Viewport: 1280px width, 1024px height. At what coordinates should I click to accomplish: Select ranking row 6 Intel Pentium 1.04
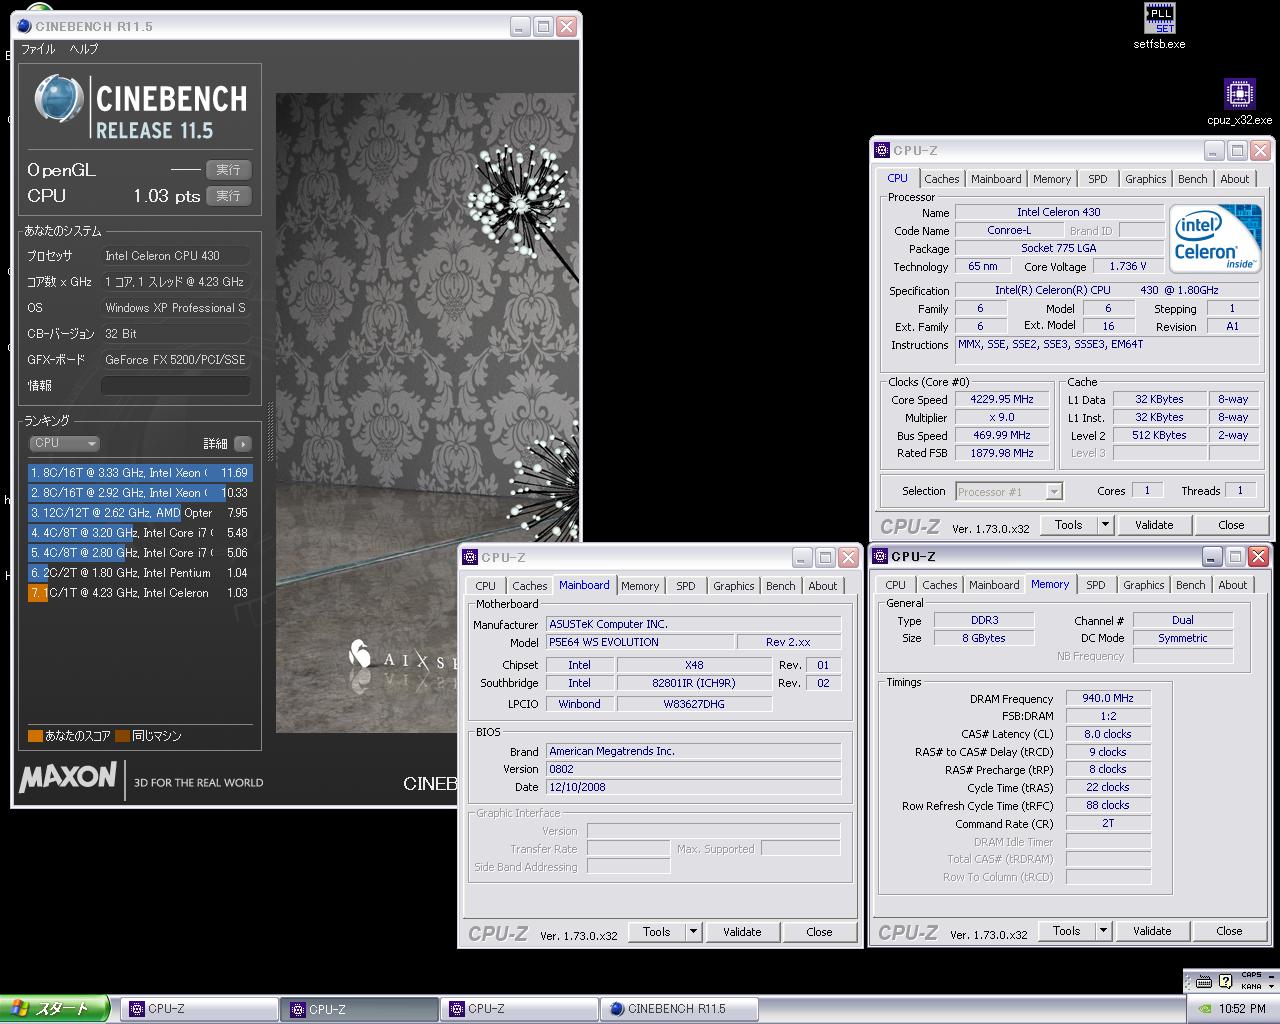(x=140, y=573)
